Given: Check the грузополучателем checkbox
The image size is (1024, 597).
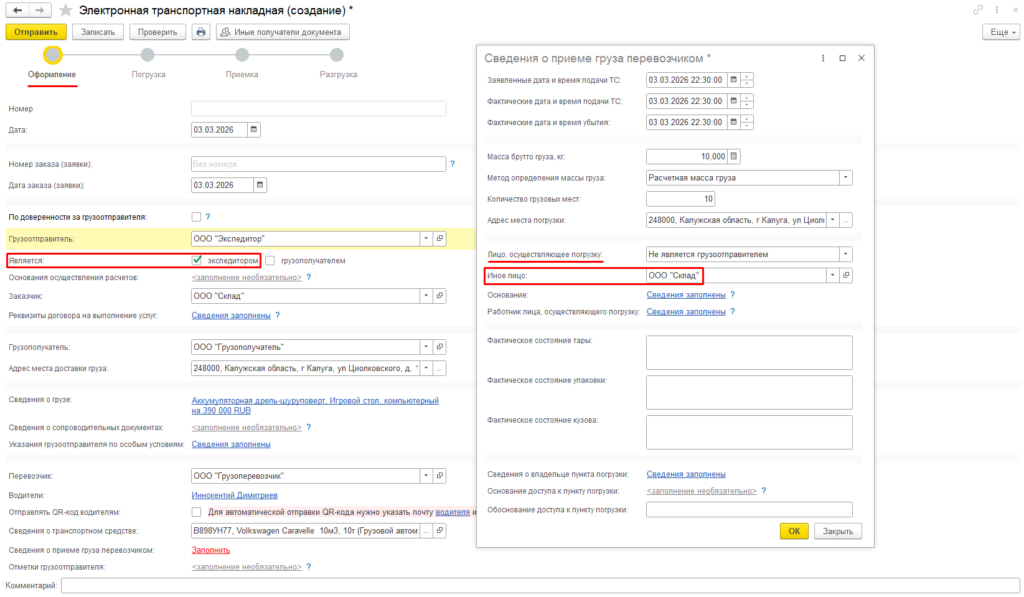Looking at the screenshot, I should (x=270, y=261).
